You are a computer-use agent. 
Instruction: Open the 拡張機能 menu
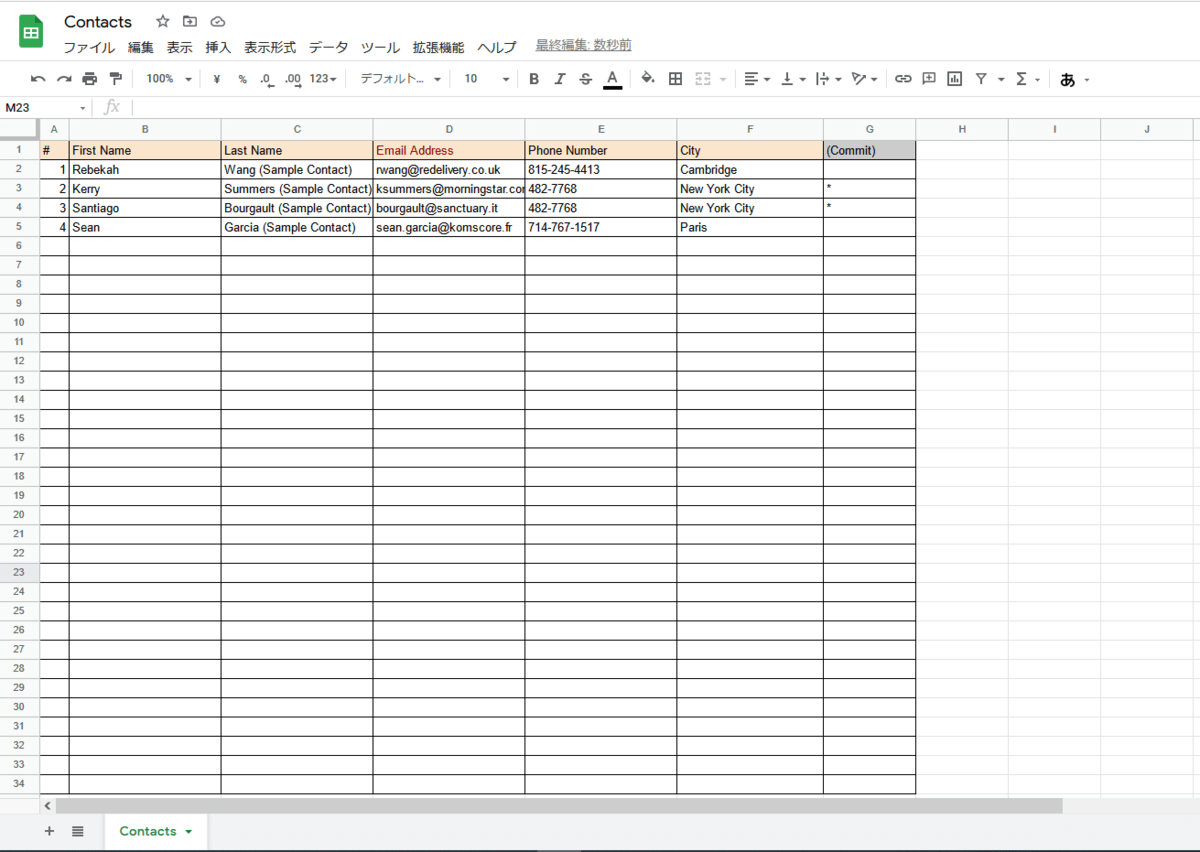438,47
